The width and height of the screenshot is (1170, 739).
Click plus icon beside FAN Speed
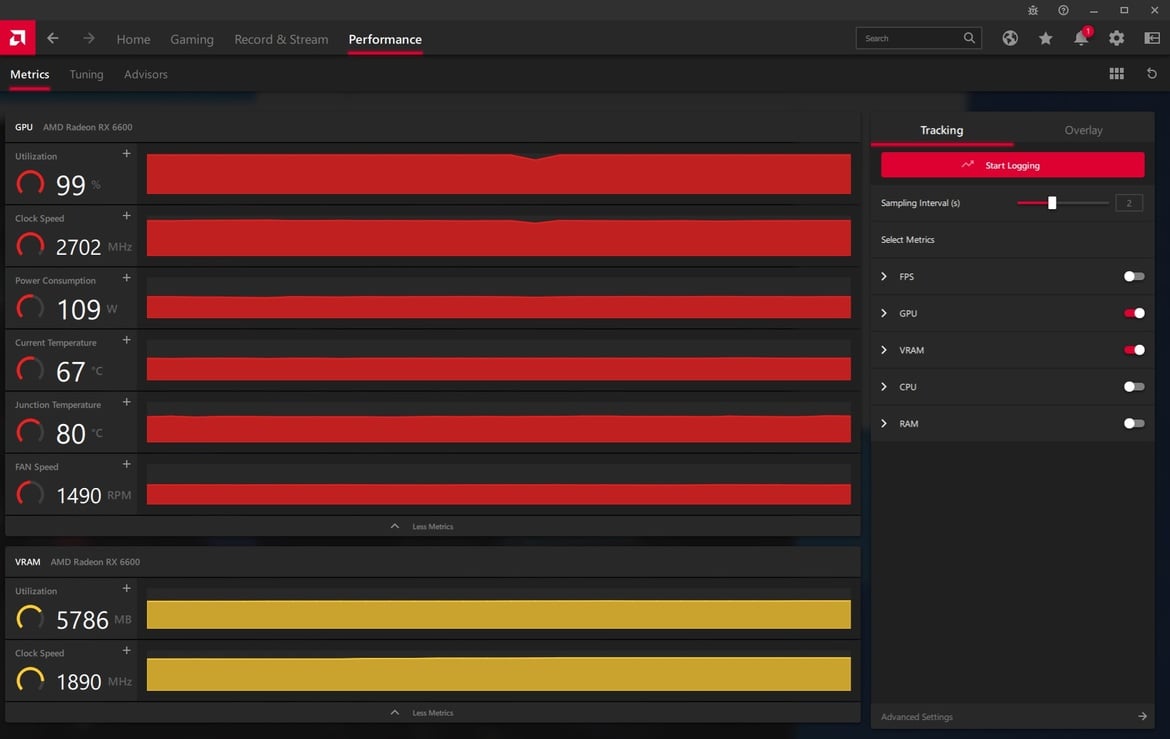126,464
